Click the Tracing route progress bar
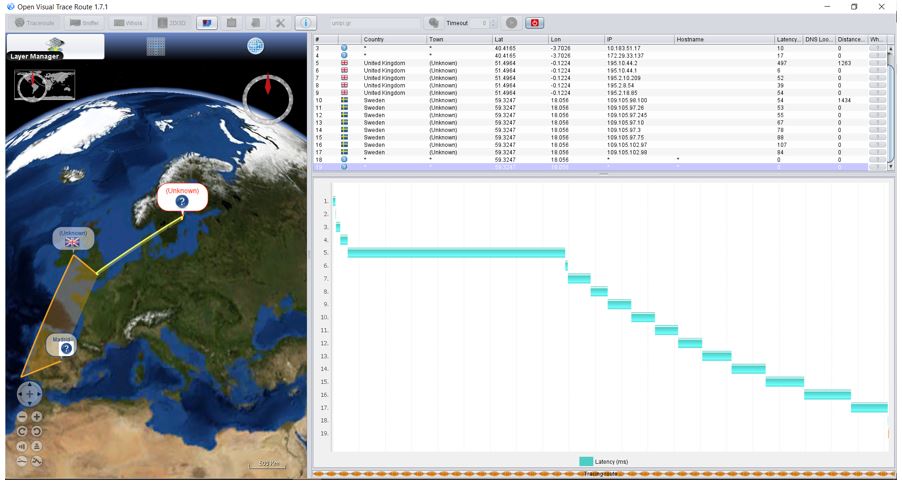The image size is (902, 485). coord(603,474)
